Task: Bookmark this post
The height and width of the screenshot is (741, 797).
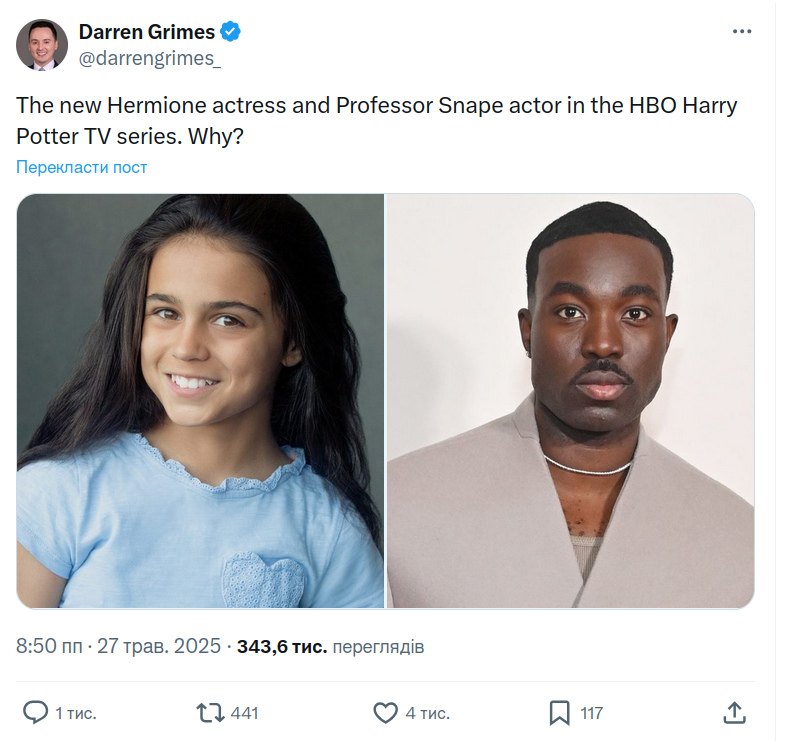Action: [x=560, y=712]
